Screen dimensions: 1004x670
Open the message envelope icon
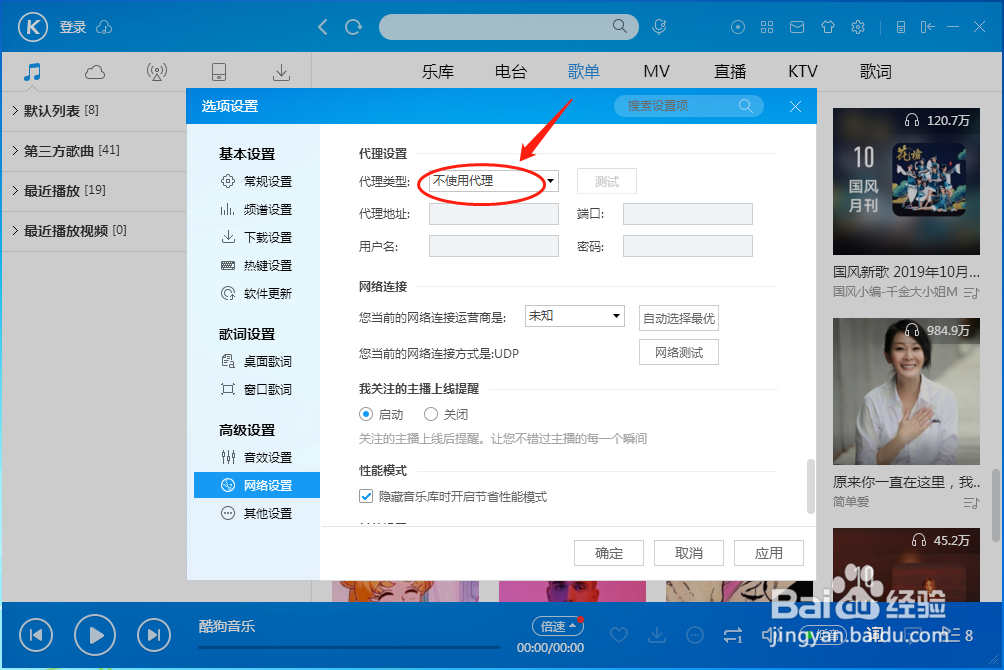(797, 27)
